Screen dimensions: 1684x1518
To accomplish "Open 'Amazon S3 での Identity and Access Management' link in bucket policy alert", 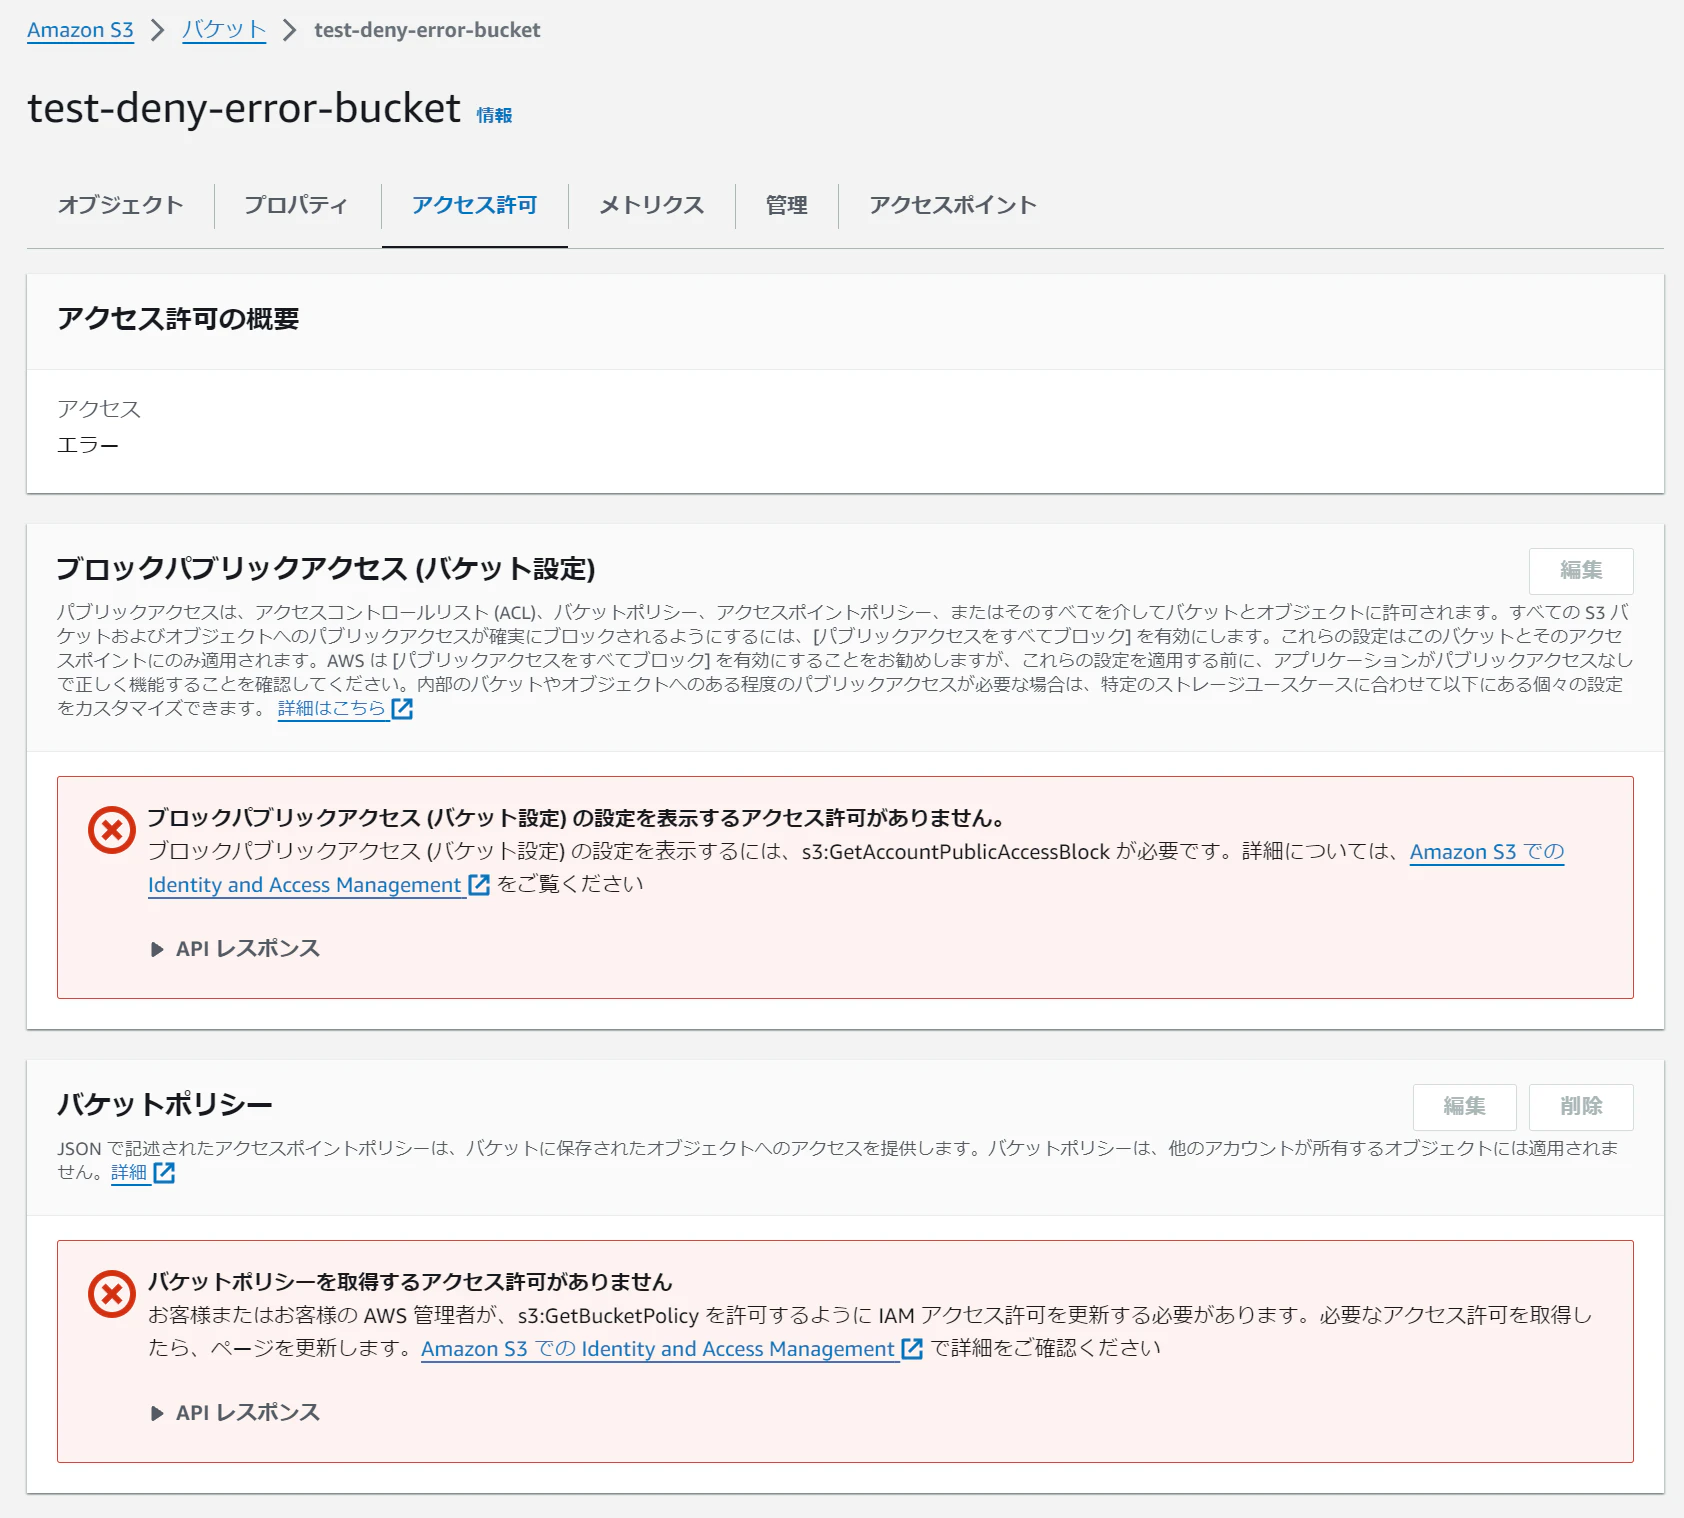I will tap(658, 1349).
